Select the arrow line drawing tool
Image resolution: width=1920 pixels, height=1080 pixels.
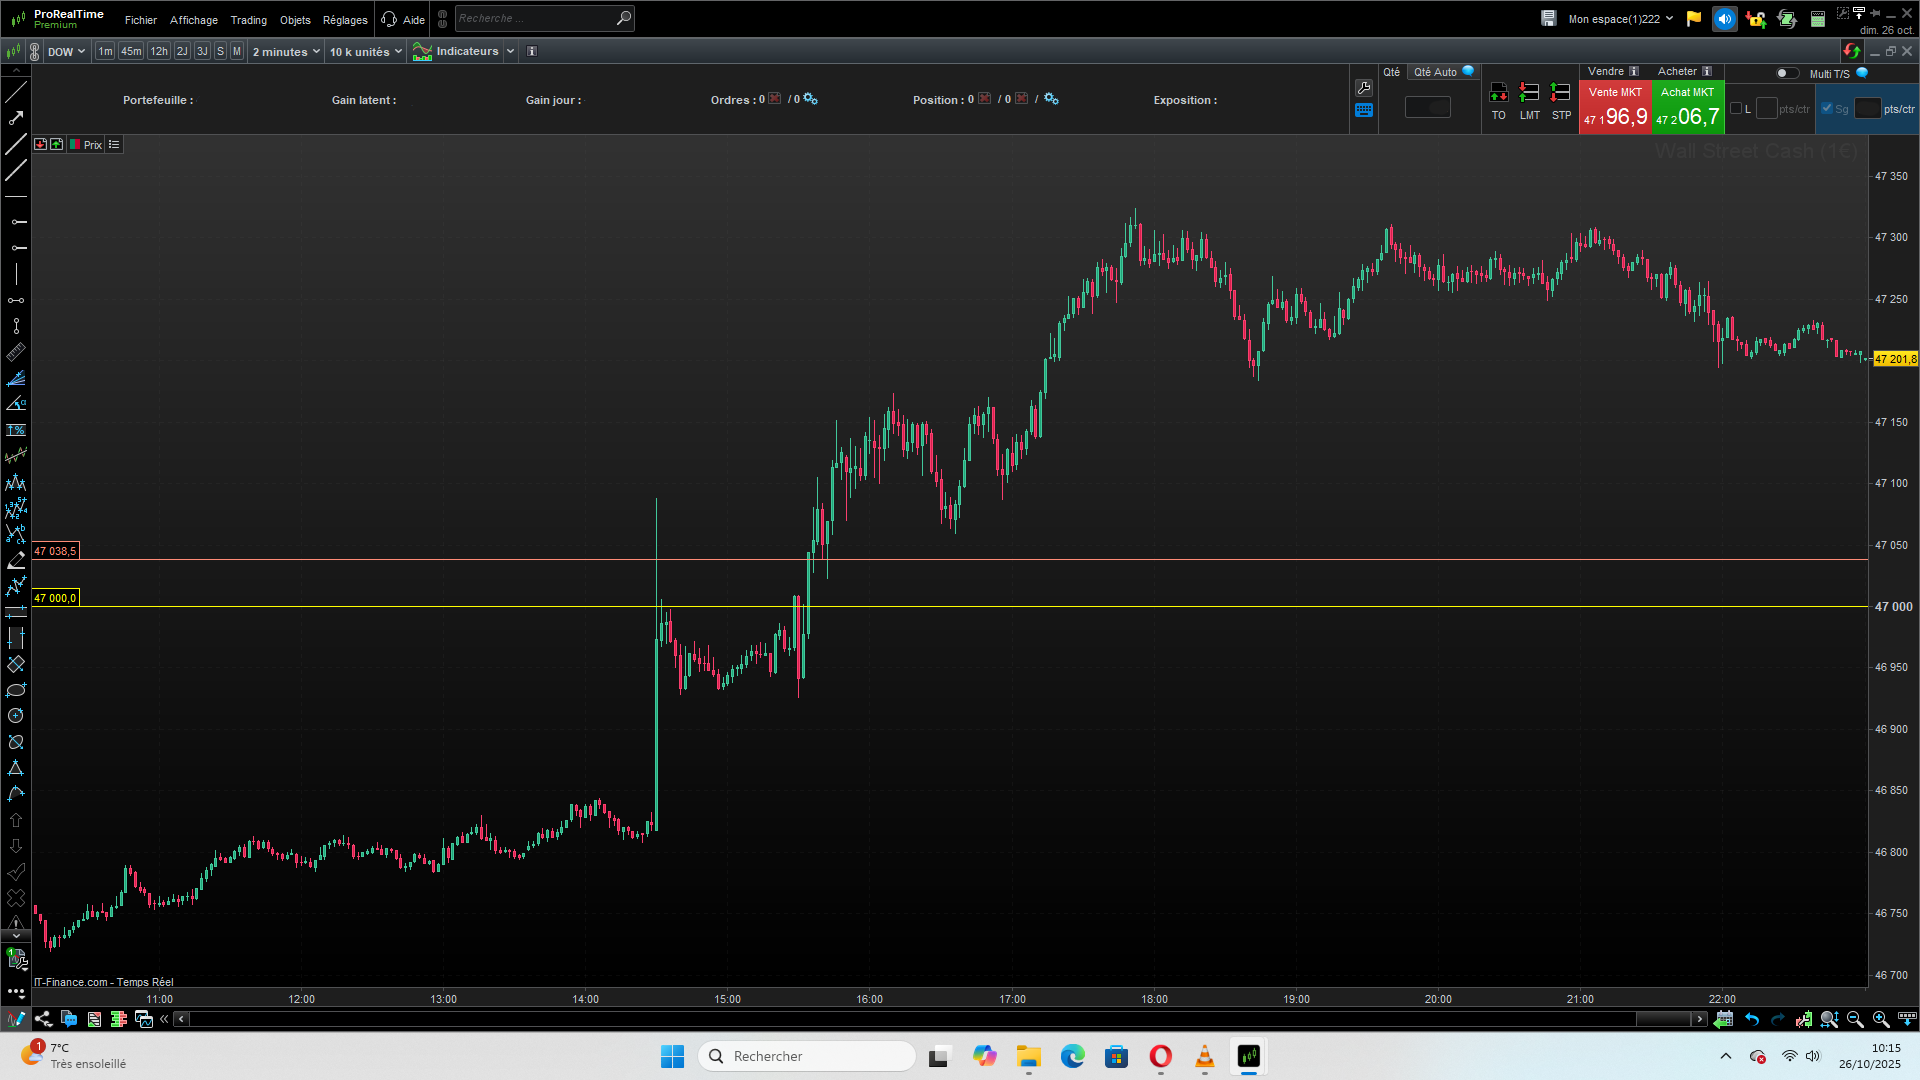click(x=16, y=118)
